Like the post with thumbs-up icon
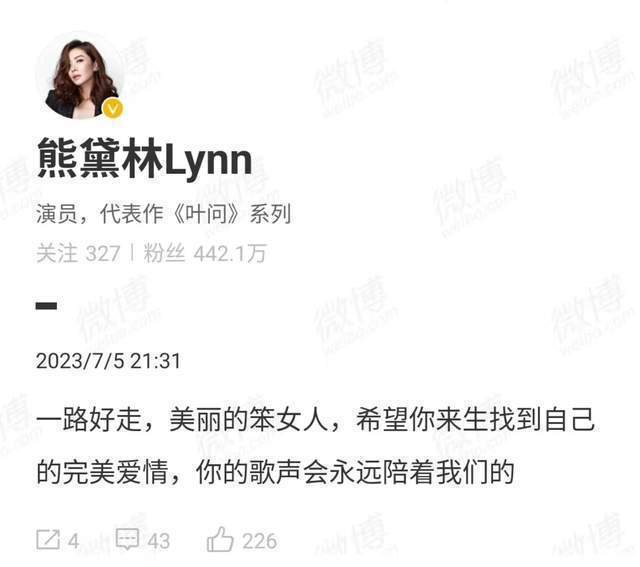This screenshot has height=567, width=640. 220,539
